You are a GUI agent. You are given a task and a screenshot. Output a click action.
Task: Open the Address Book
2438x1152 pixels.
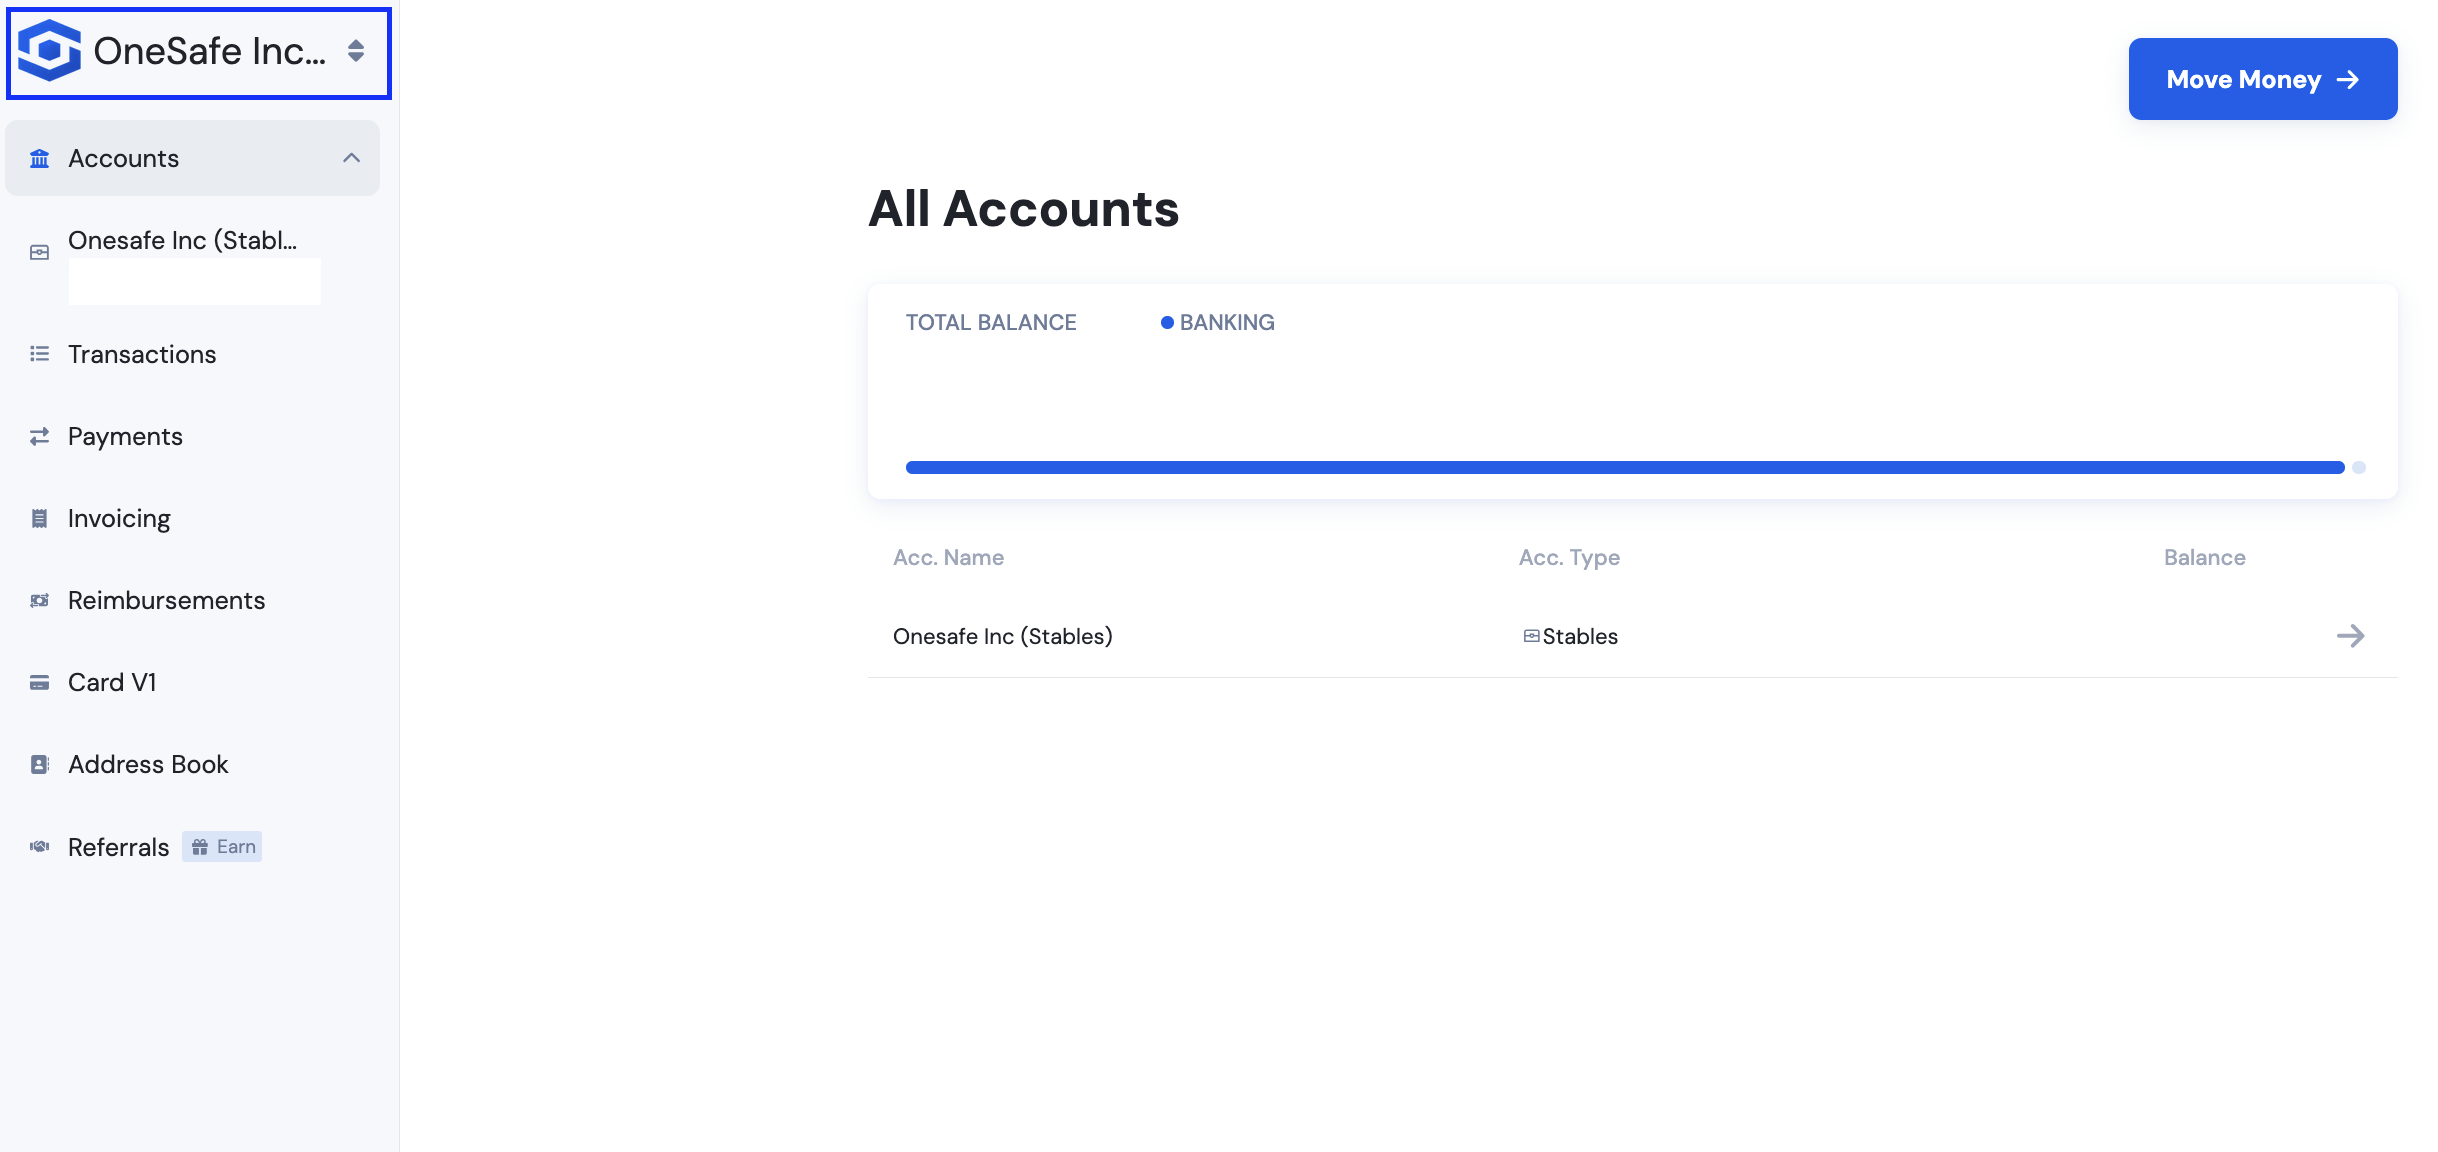point(148,764)
